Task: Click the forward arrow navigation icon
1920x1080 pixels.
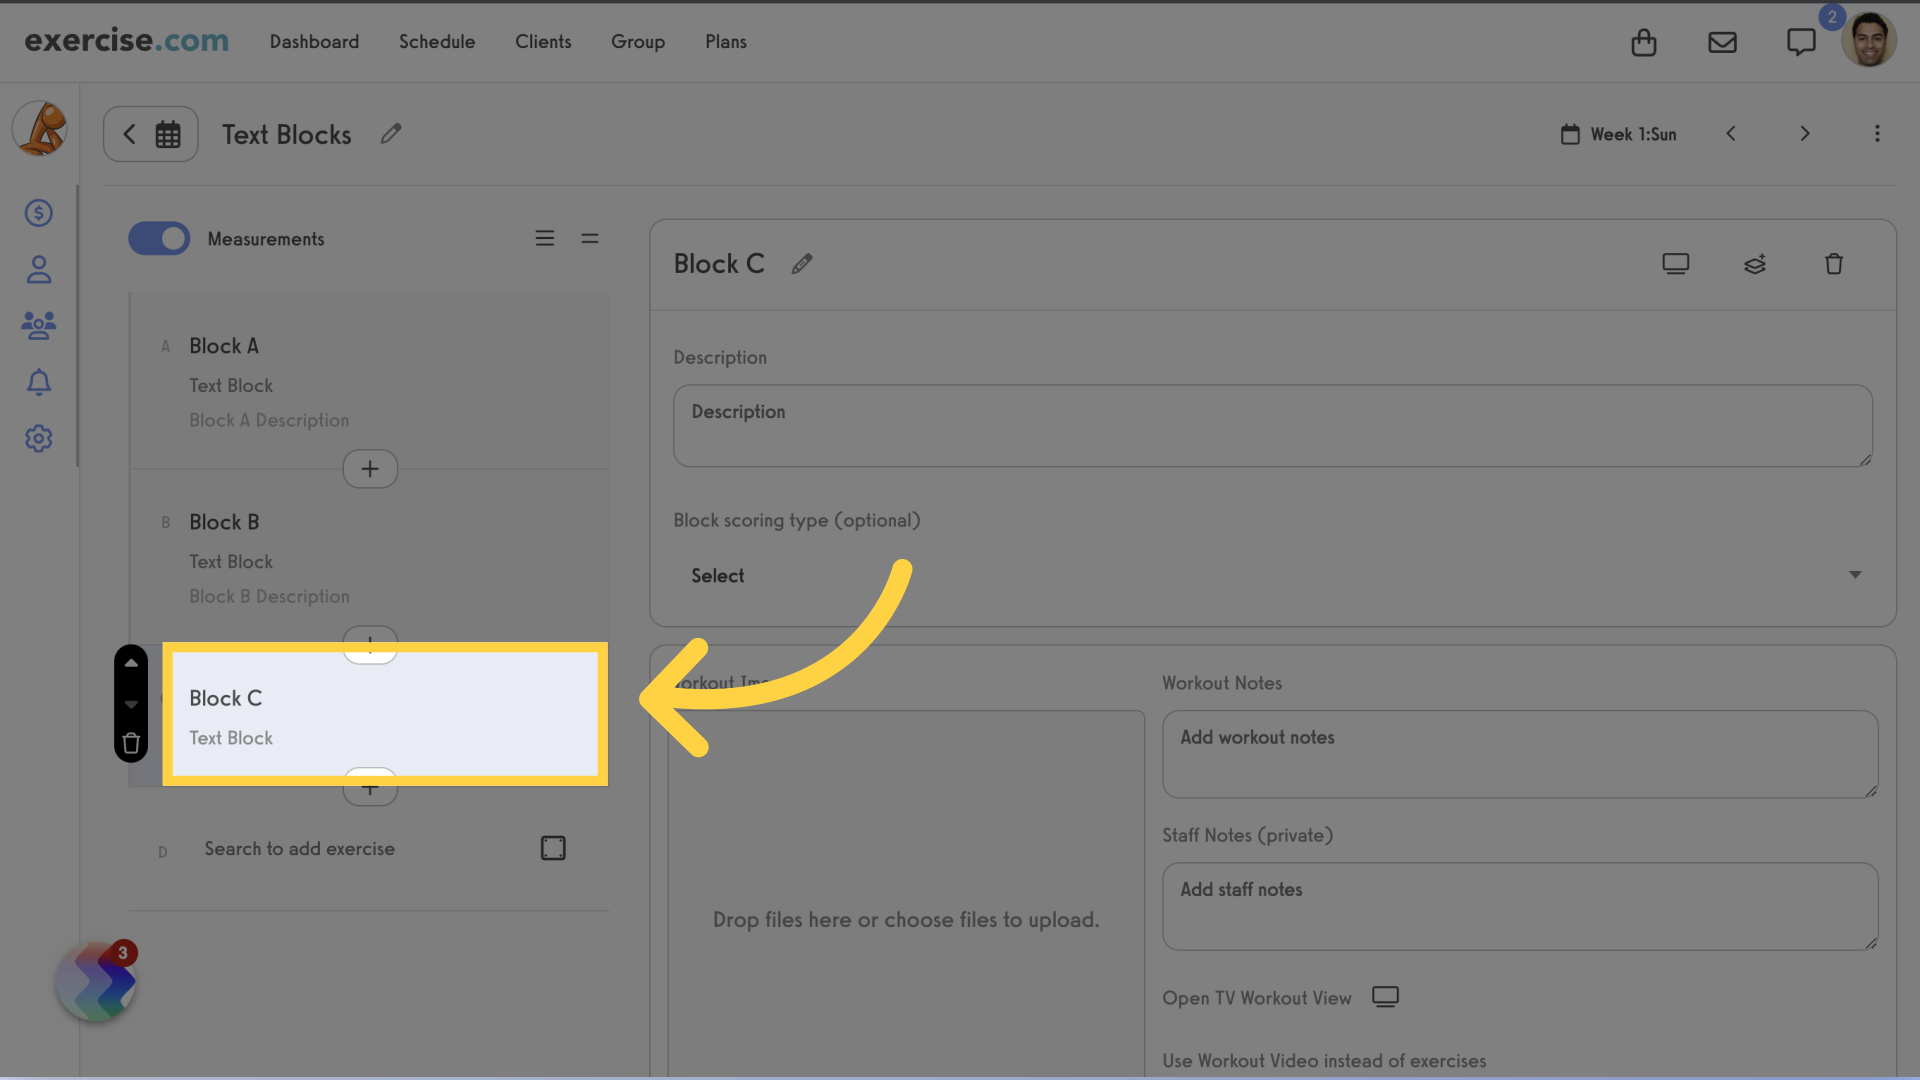Action: click(1804, 133)
